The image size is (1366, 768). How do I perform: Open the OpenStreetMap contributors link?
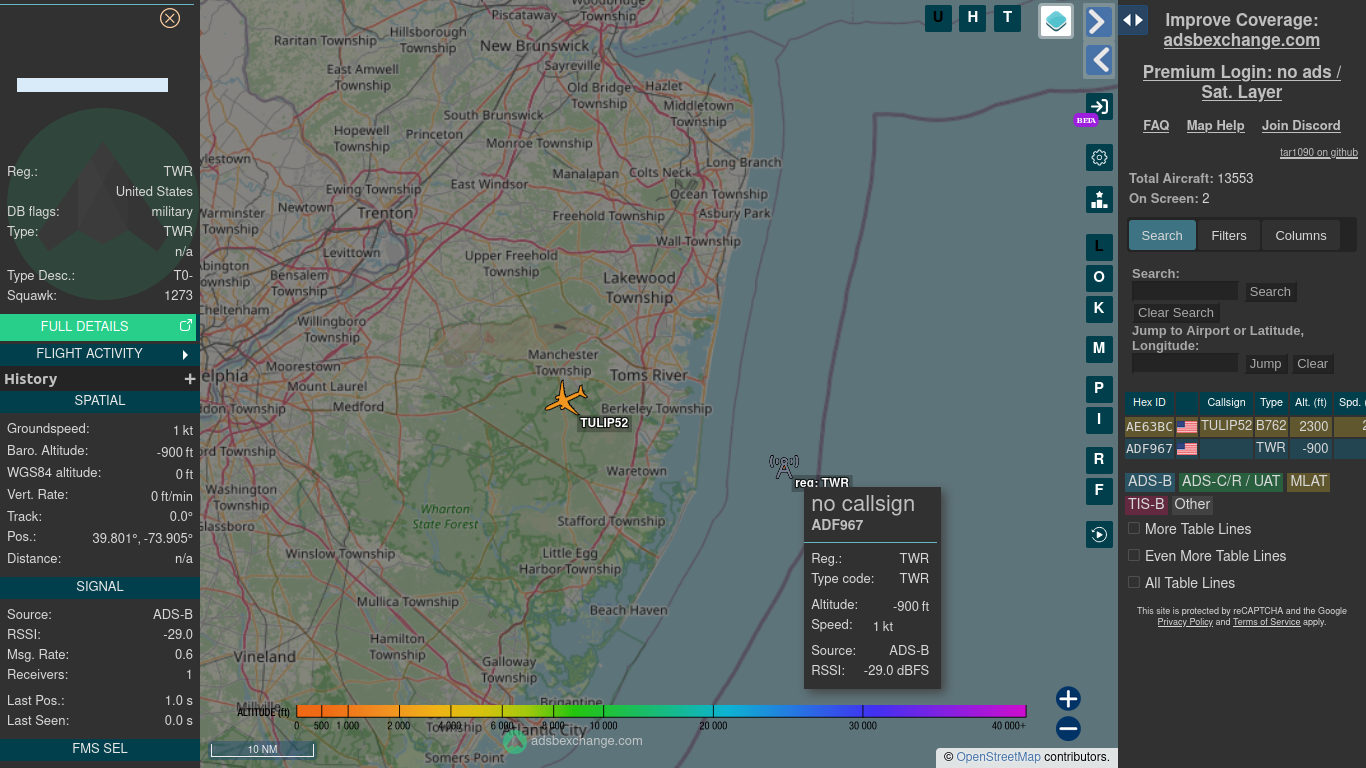tap(998, 757)
